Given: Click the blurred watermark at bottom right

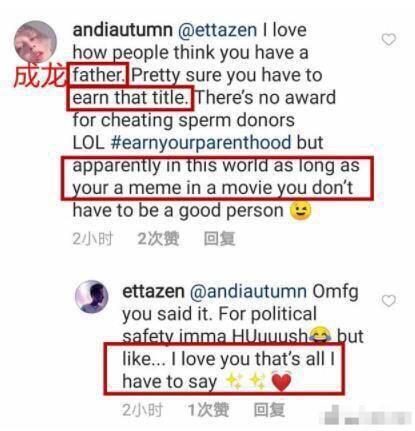Looking at the screenshot, I should point(367,416).
